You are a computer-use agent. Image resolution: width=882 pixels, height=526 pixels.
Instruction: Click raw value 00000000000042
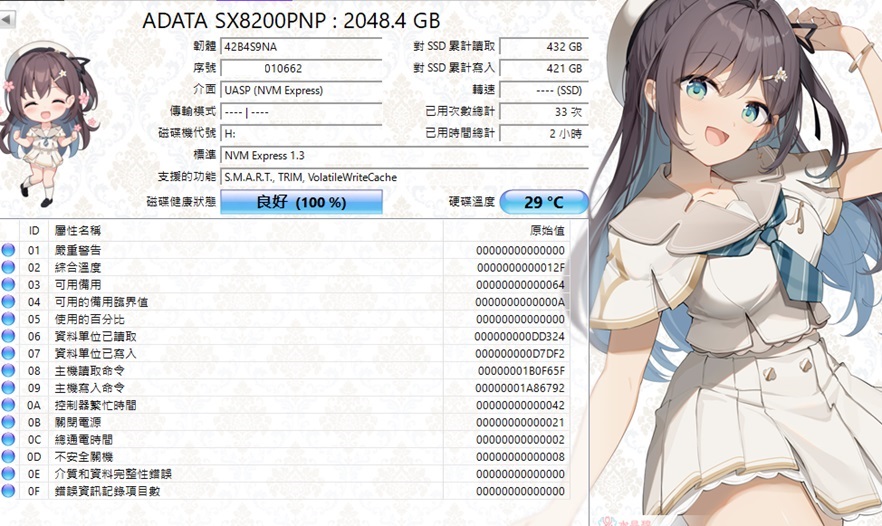pyautogui.click(x=520, y=405)
